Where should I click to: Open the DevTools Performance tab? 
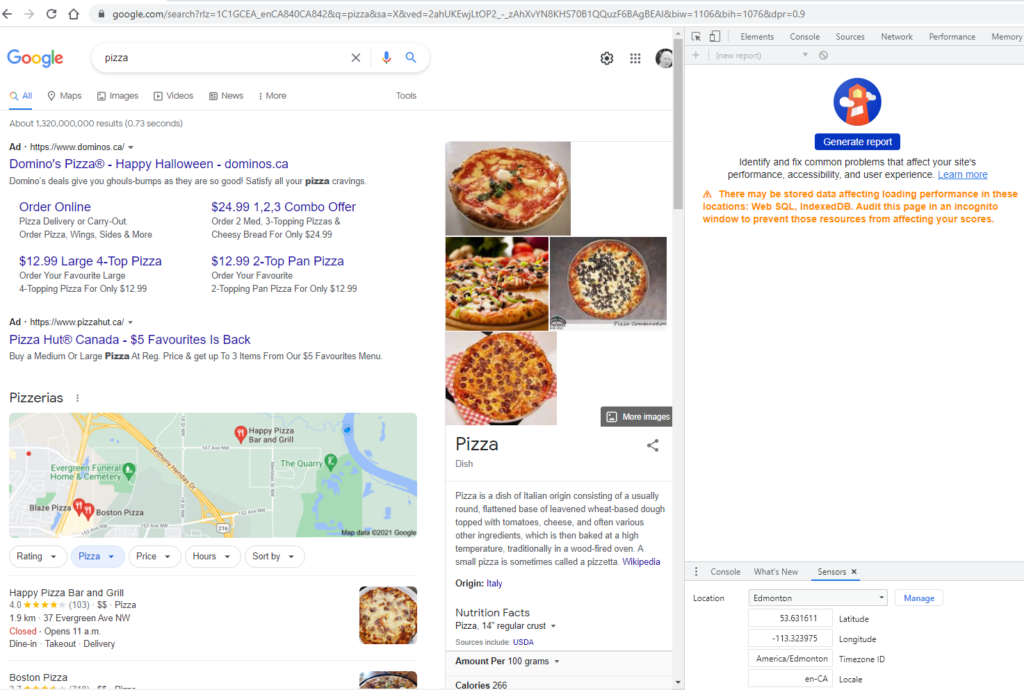click(952, 37)
